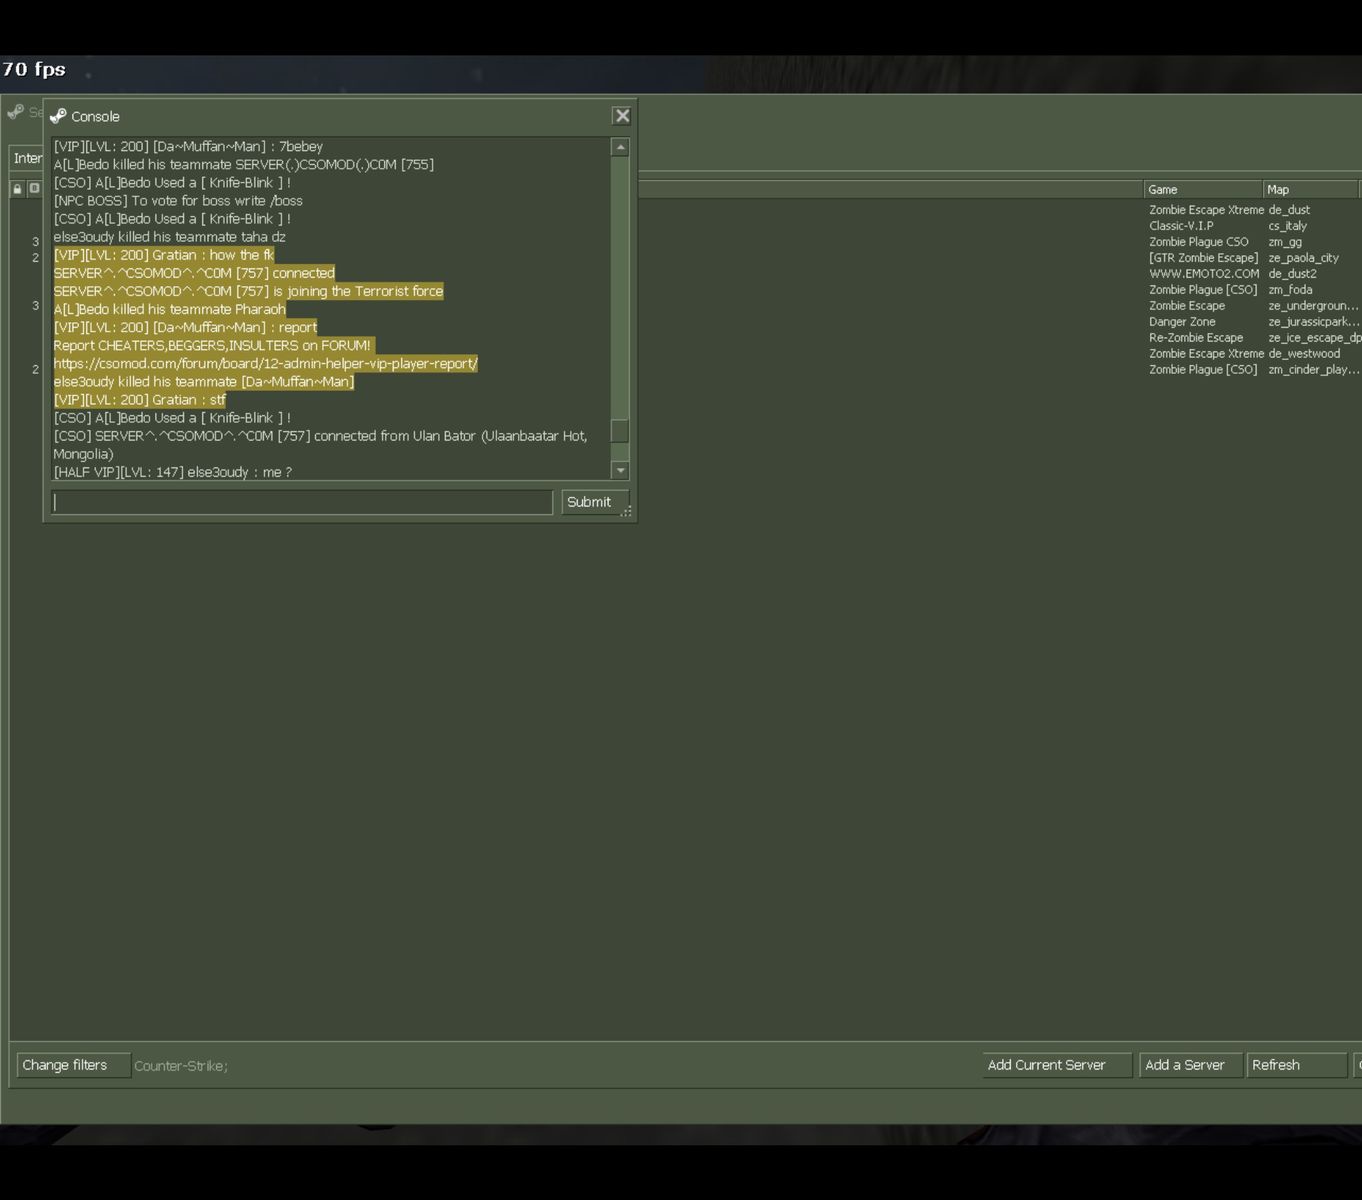Click the bot column icon beside the lock
This screenshot has width=1362, height=1200.
point(34,189)
